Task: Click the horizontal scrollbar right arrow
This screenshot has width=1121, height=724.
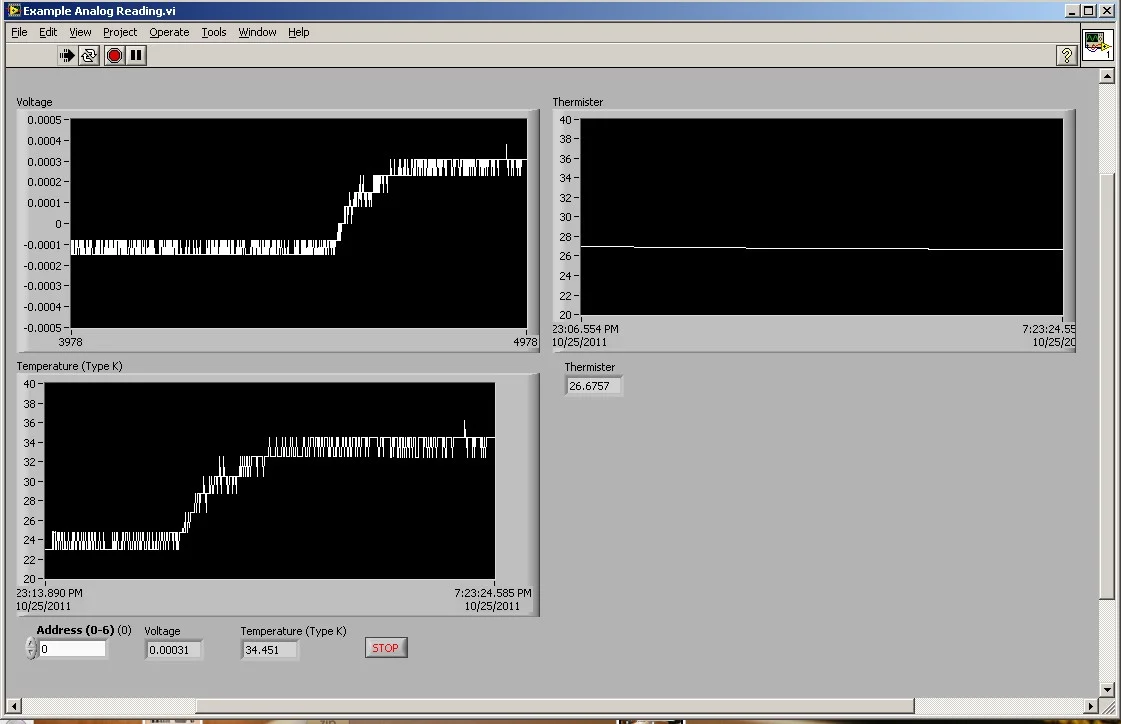Action: point(1091,706)
